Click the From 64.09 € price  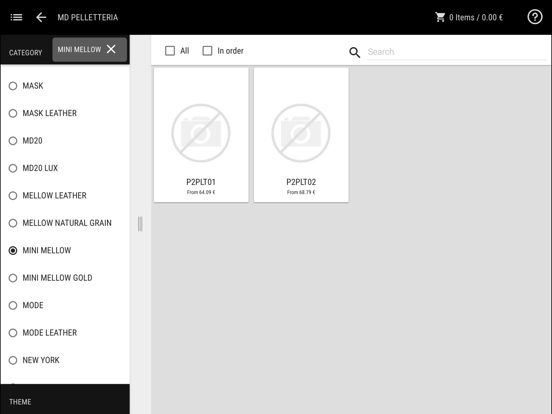tap(201, 192)
